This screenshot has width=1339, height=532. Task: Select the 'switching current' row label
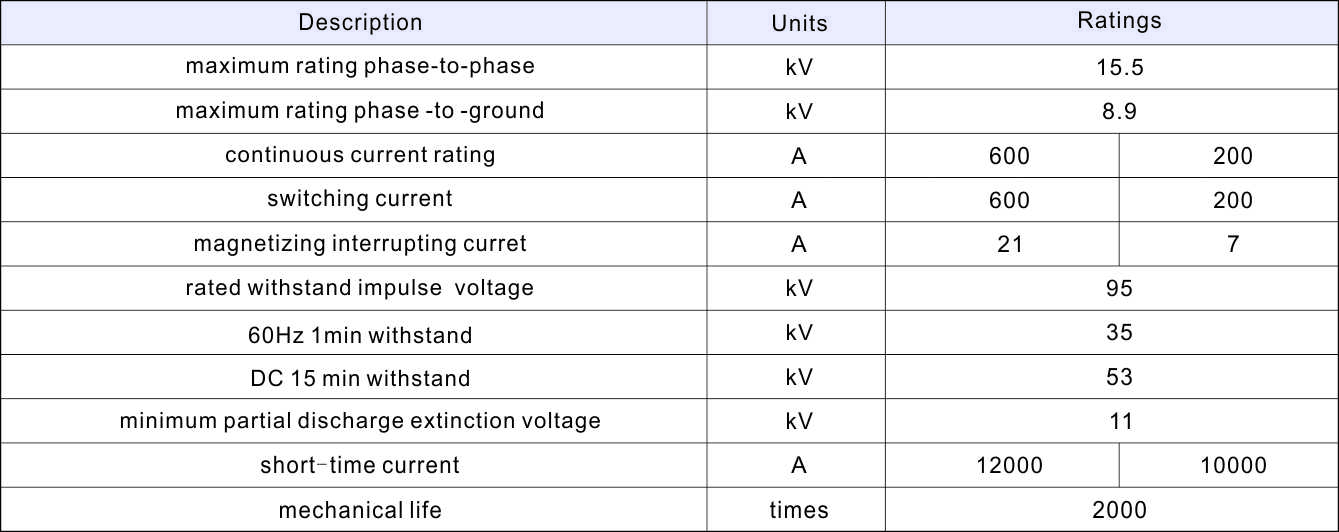point(360,199)
